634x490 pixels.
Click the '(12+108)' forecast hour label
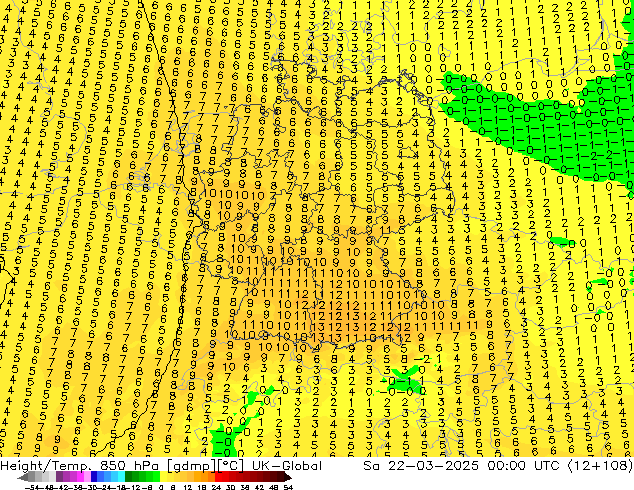point(600,465)
